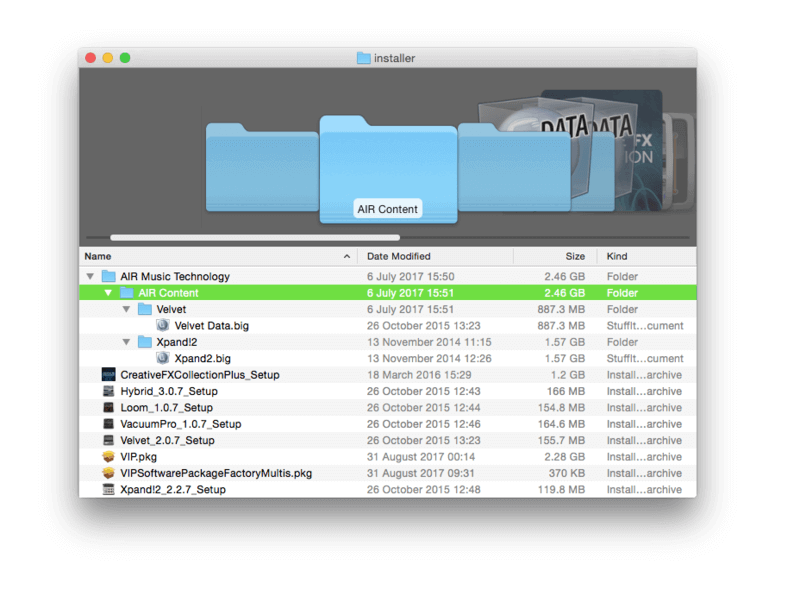Click the AIR Content folder icon in list
The width and height of the screenshot is (800, 589).
[x=127, y=292]
